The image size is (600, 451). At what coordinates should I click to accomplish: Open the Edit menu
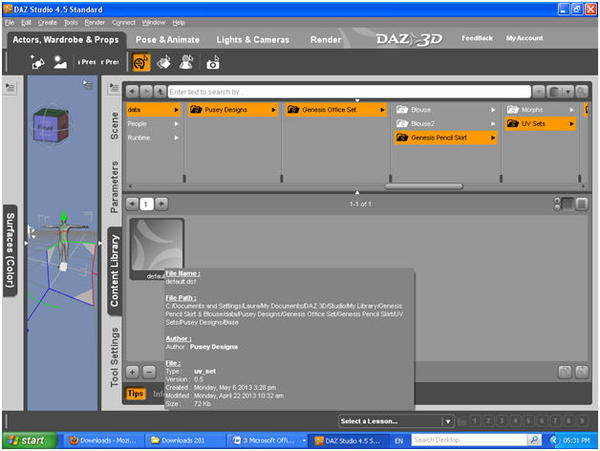point(26,23)
